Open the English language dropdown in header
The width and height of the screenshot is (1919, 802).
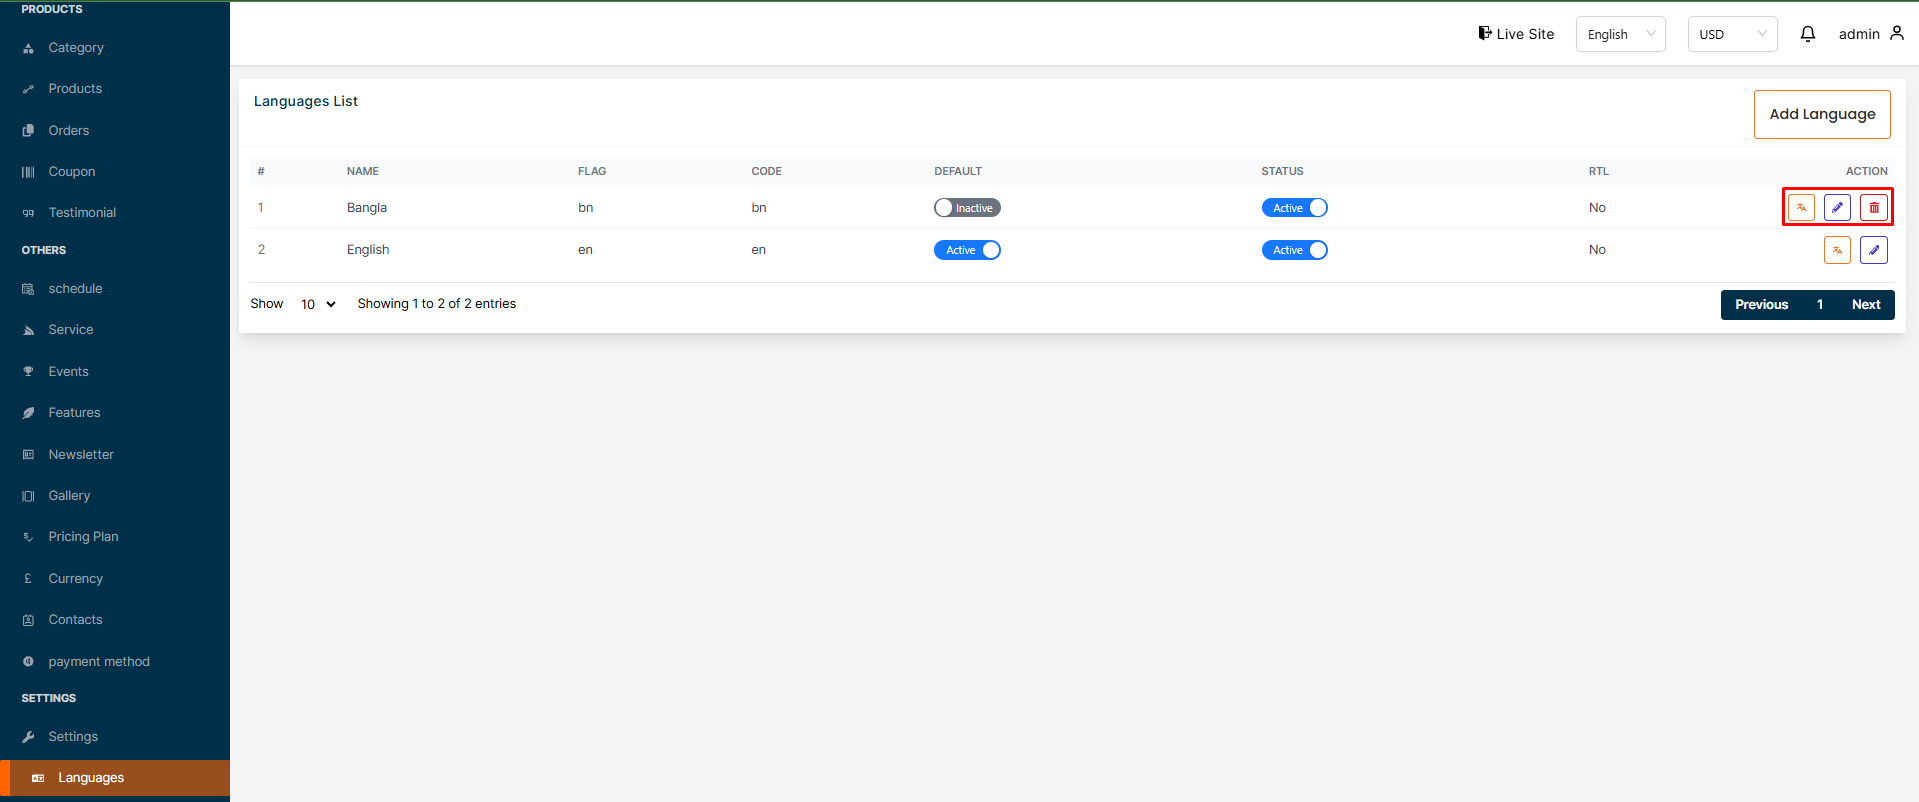(x=1620, y=34)
